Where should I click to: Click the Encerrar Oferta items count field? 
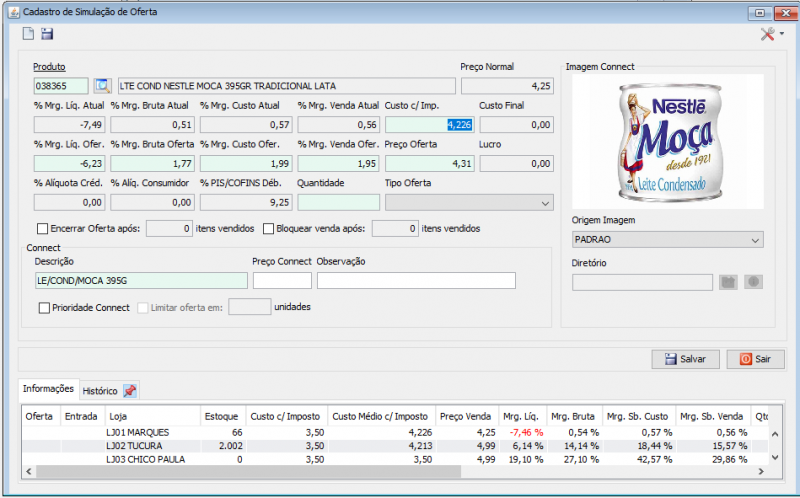(169, 229)
